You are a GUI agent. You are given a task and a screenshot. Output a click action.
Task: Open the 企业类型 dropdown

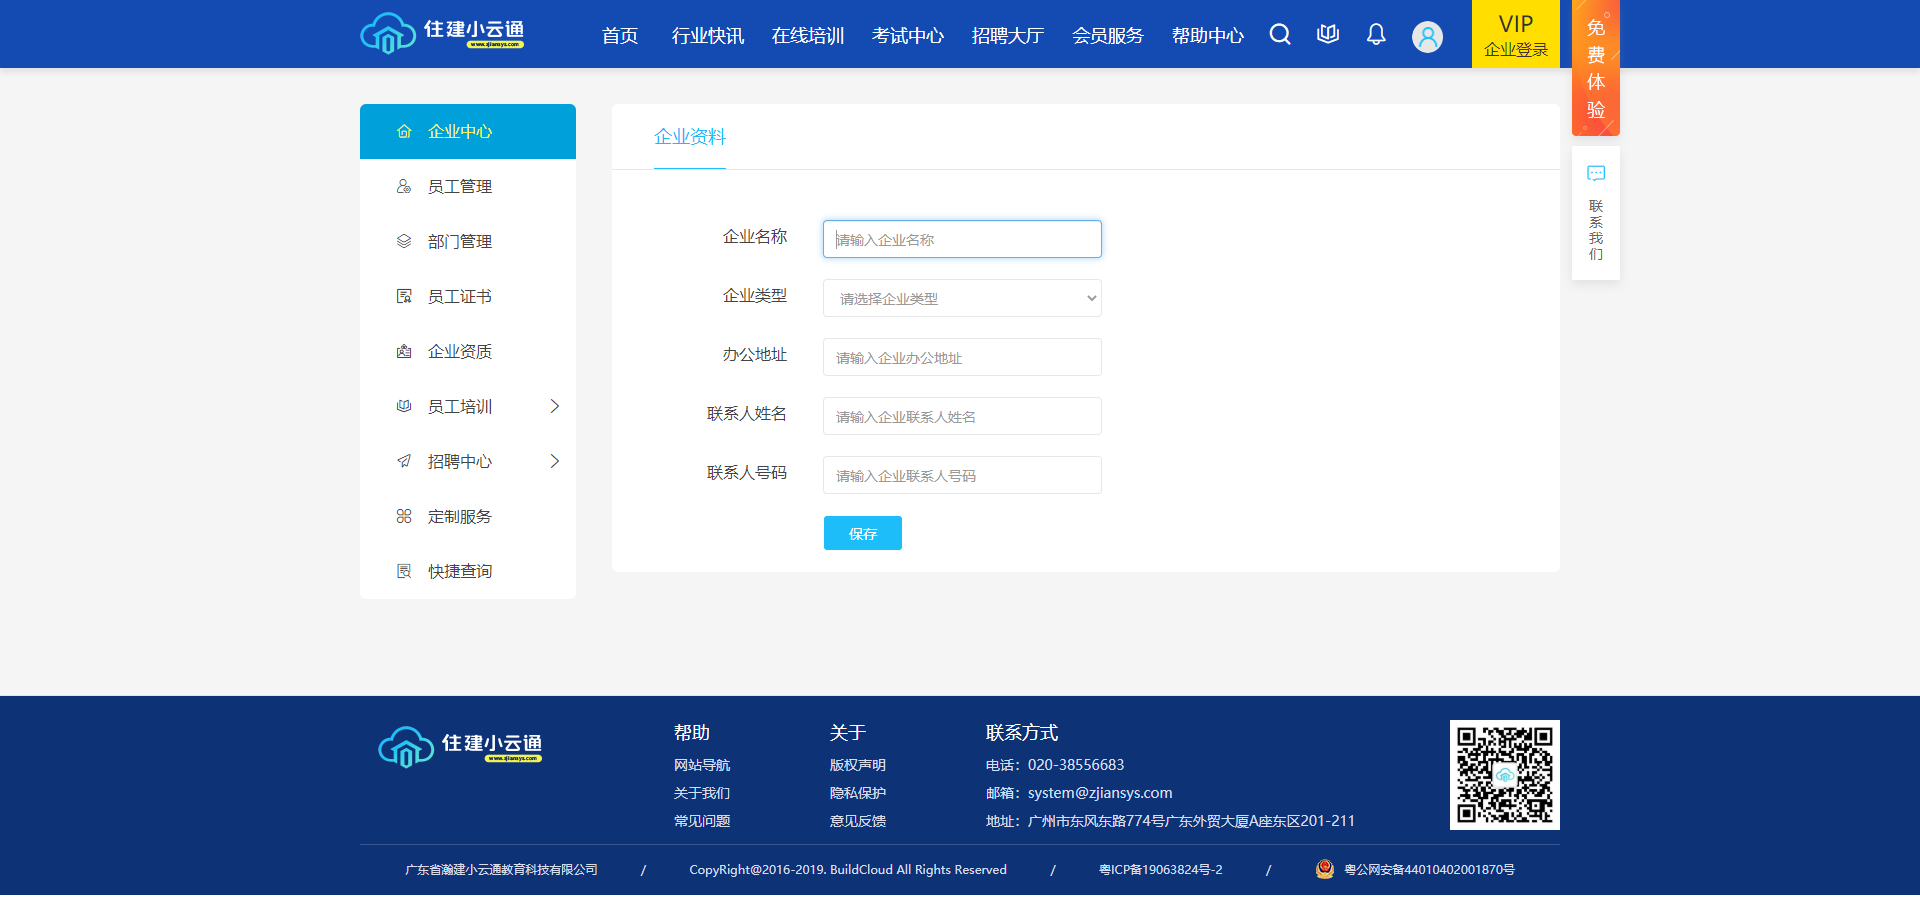coord(962,298)
